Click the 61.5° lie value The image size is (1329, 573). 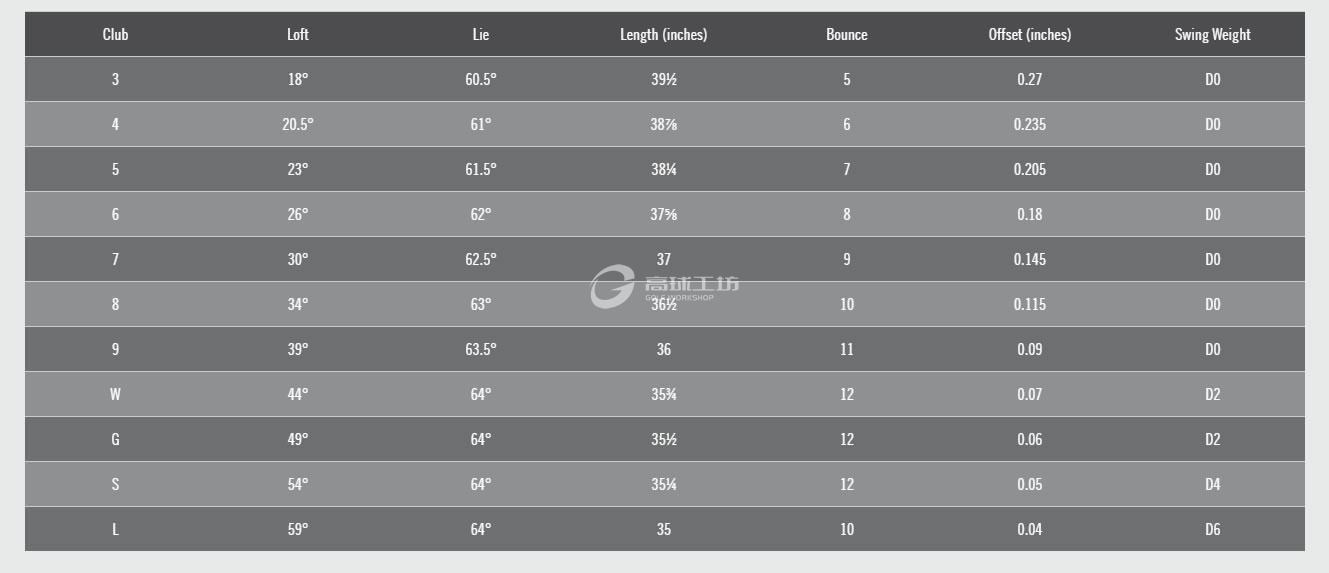[x=481, y=169]
